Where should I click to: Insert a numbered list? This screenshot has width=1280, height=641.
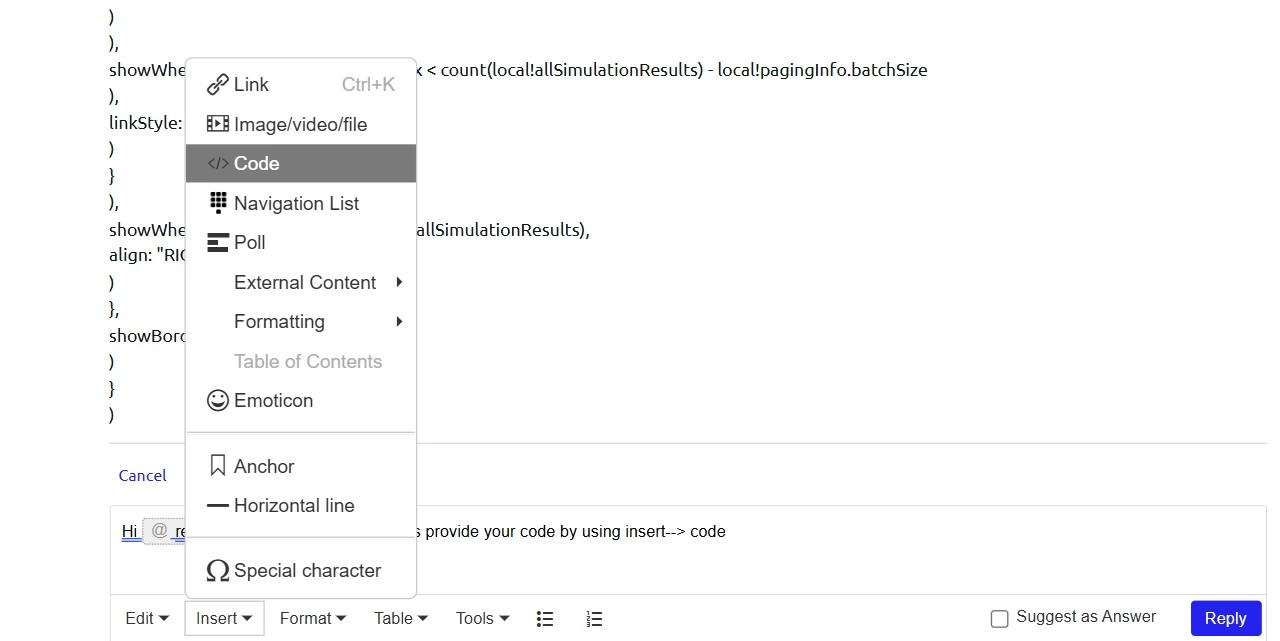coord(594,619)
